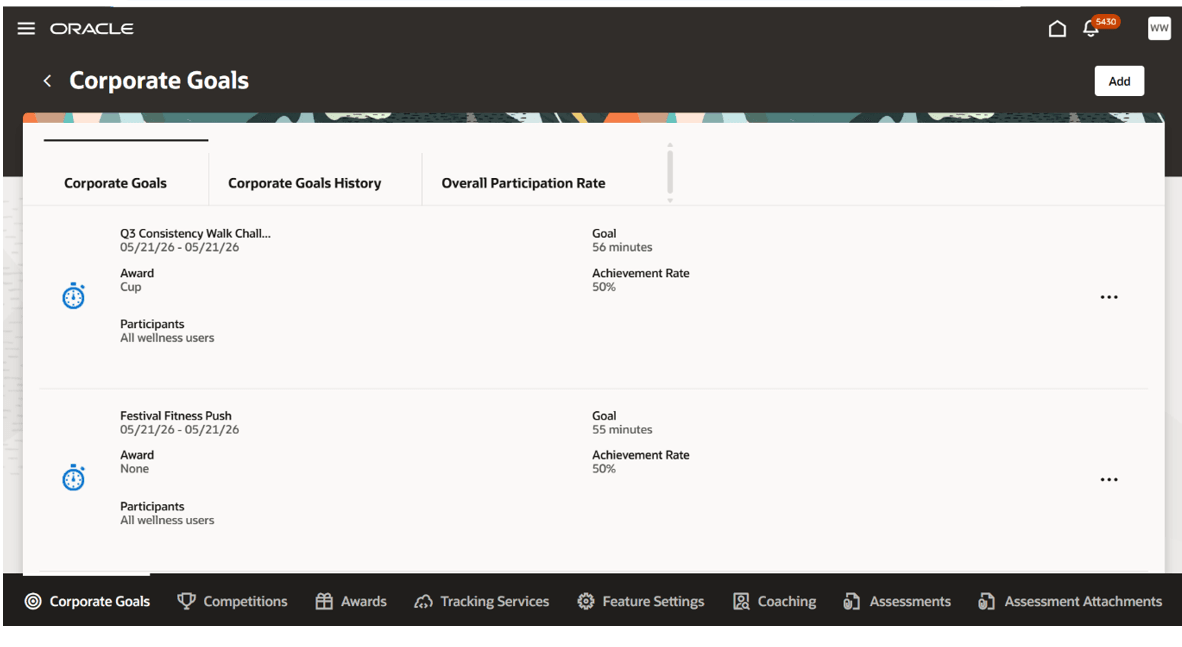The width and height of the screenshot is (1182, 647).
Task: Open the Overall Participation Rate tab
Action: point(523,183)
